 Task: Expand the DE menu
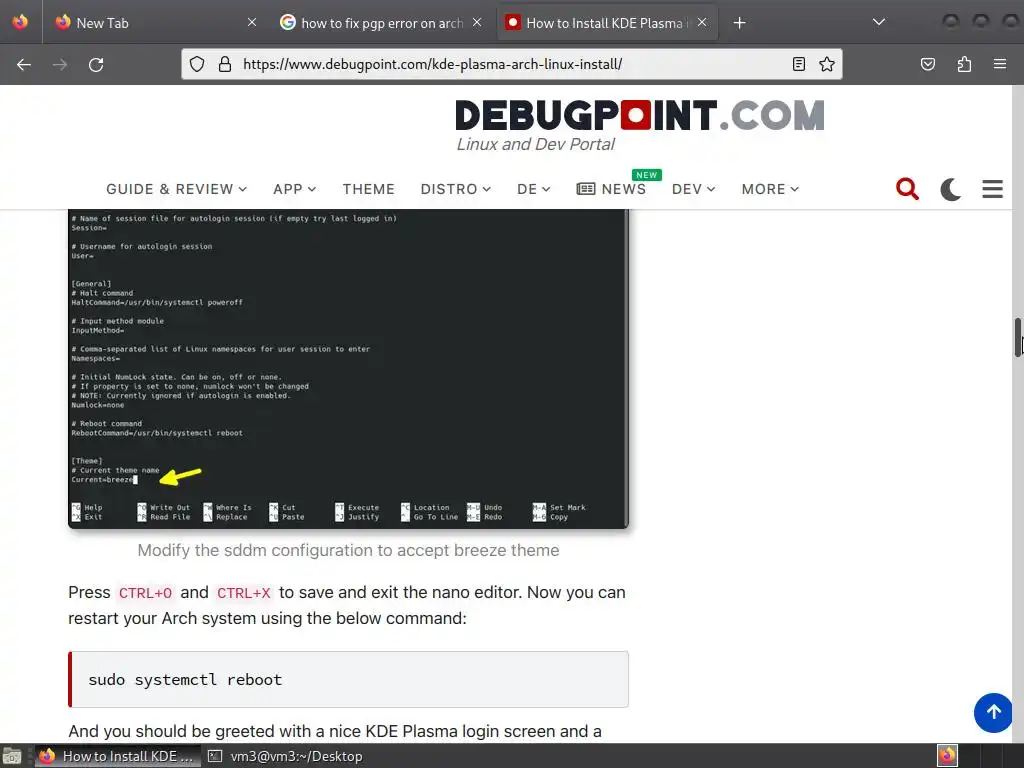[x=534, y=189]
